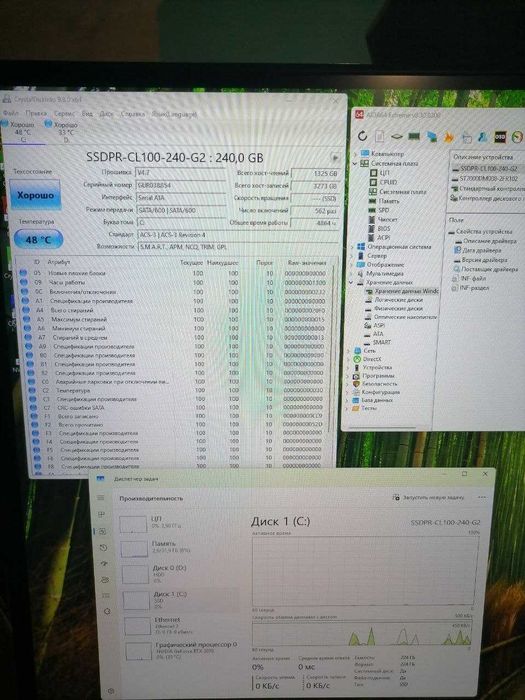Open Сервис menu in CrystalDiskInfo
525x700 pixels.
point(65,113)
